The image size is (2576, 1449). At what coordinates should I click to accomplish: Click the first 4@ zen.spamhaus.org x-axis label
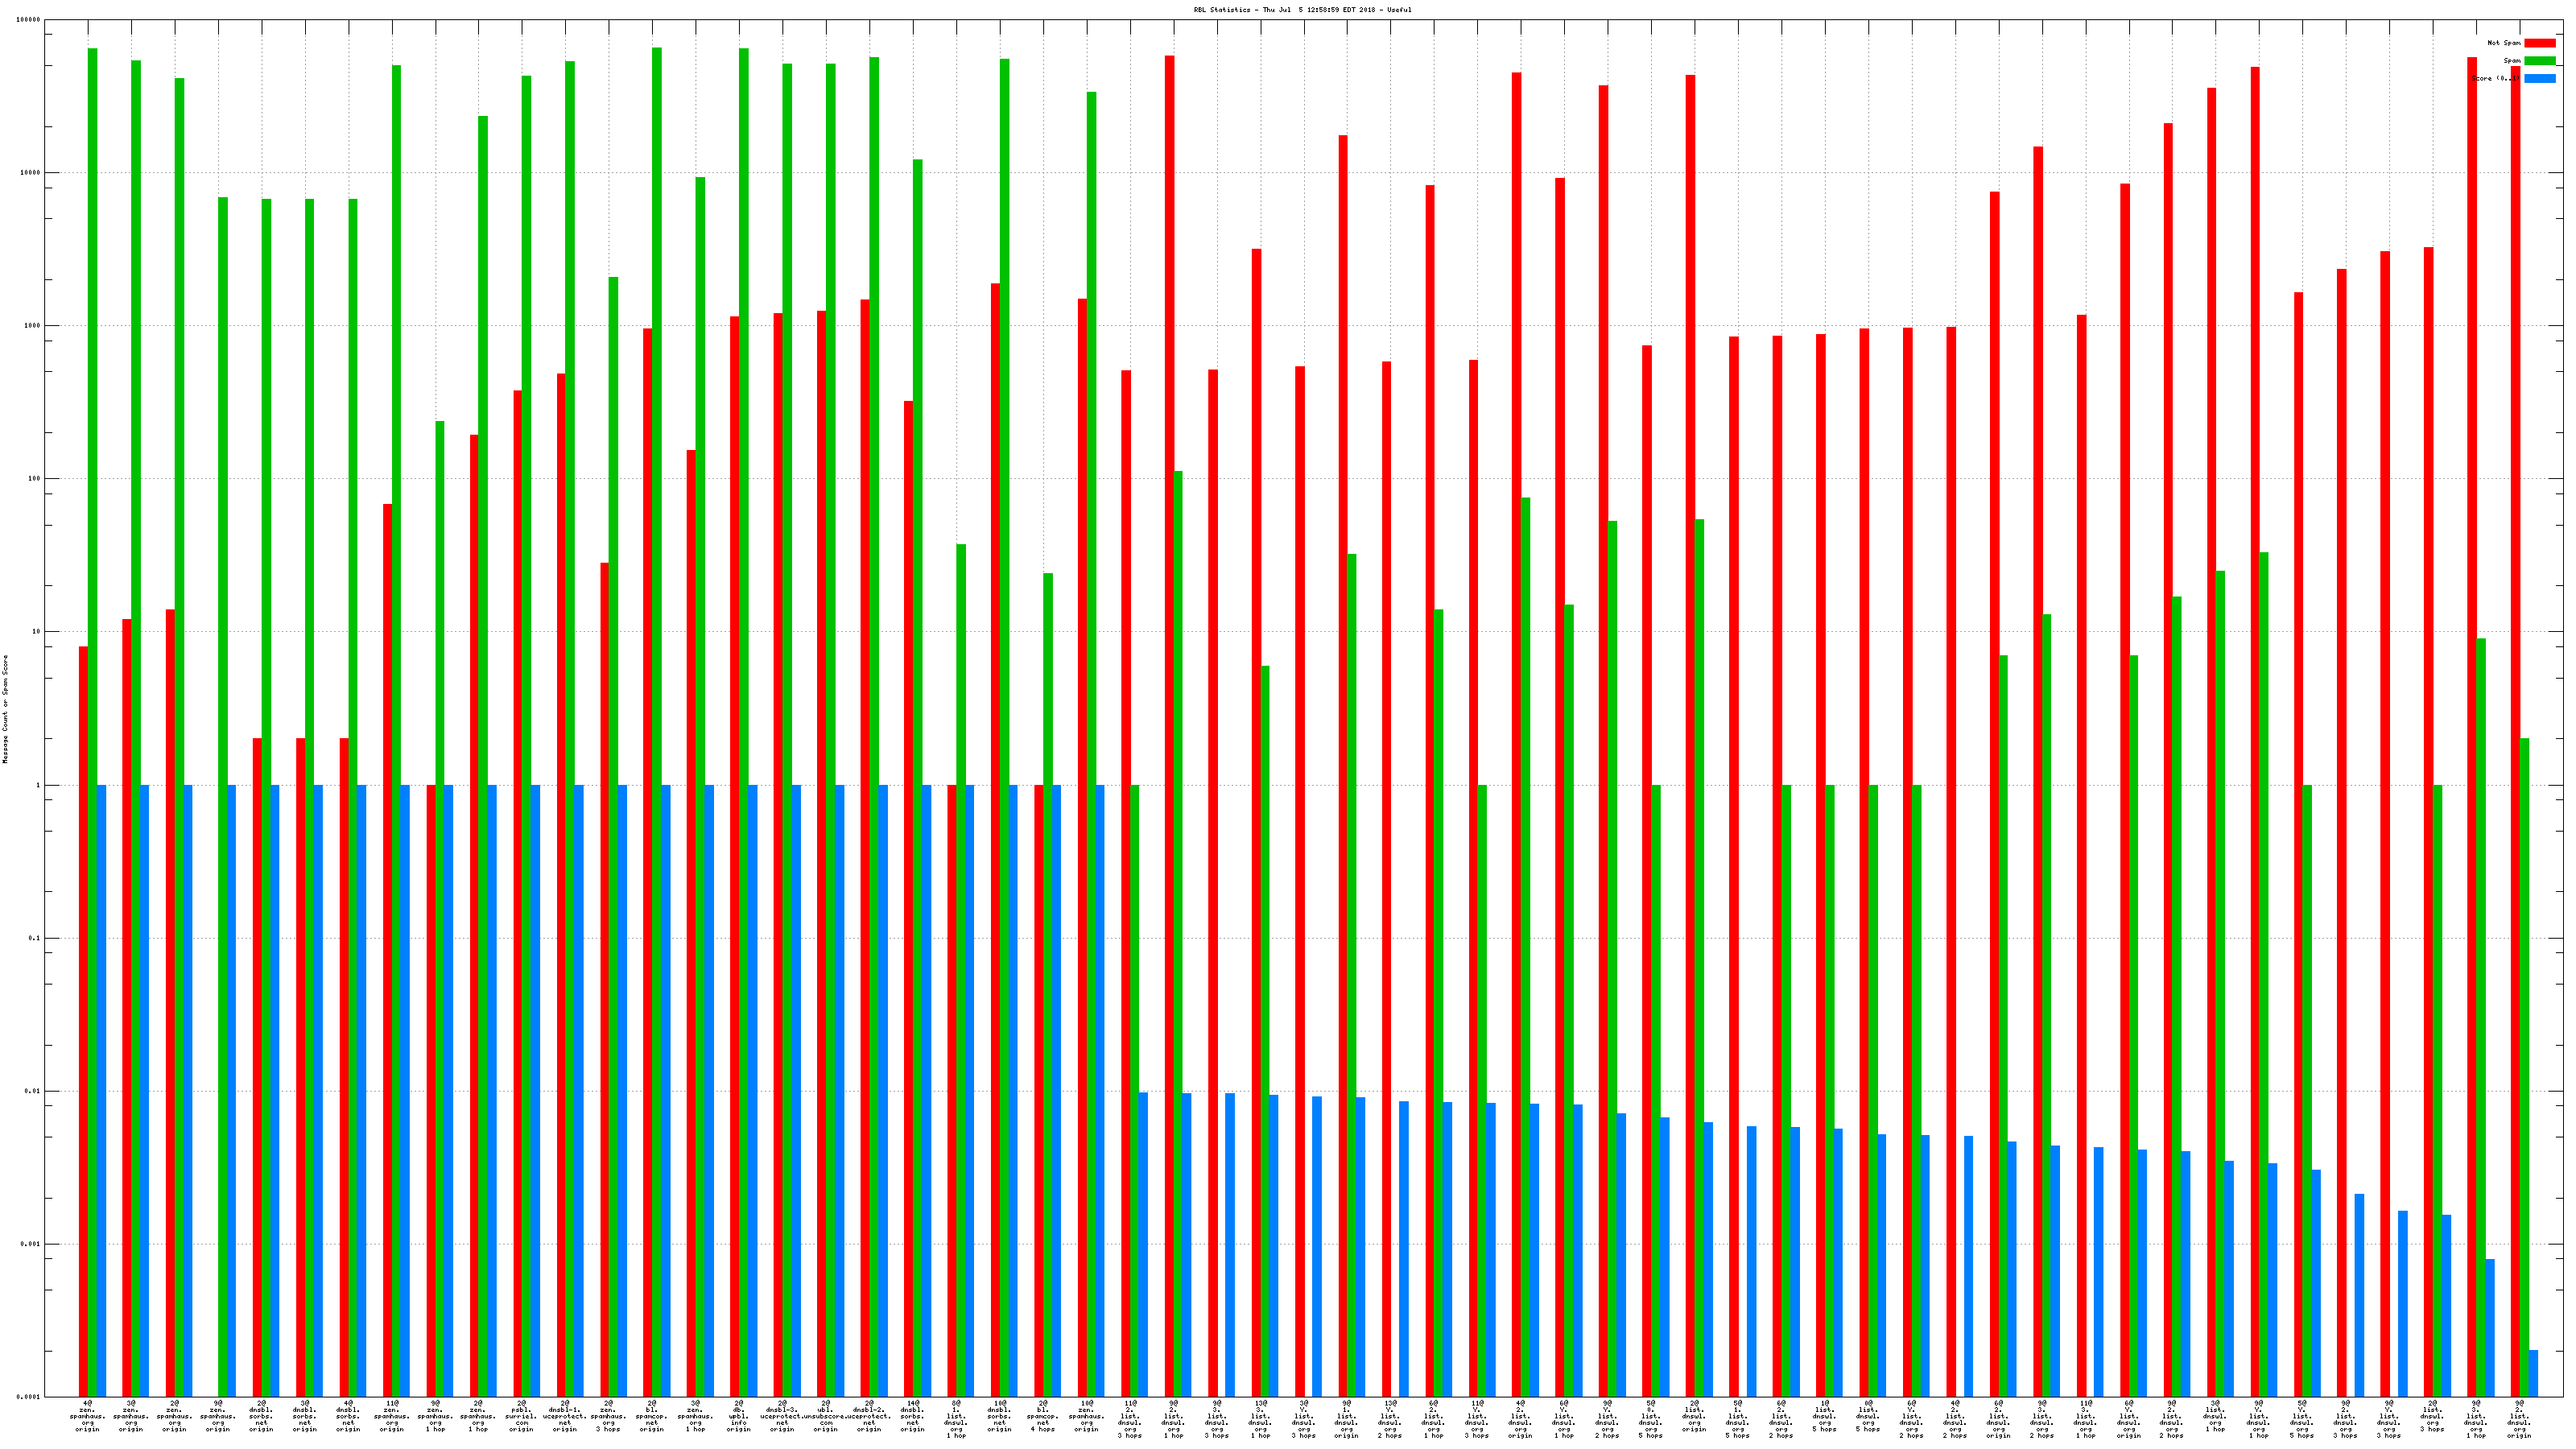(87, 1416)
